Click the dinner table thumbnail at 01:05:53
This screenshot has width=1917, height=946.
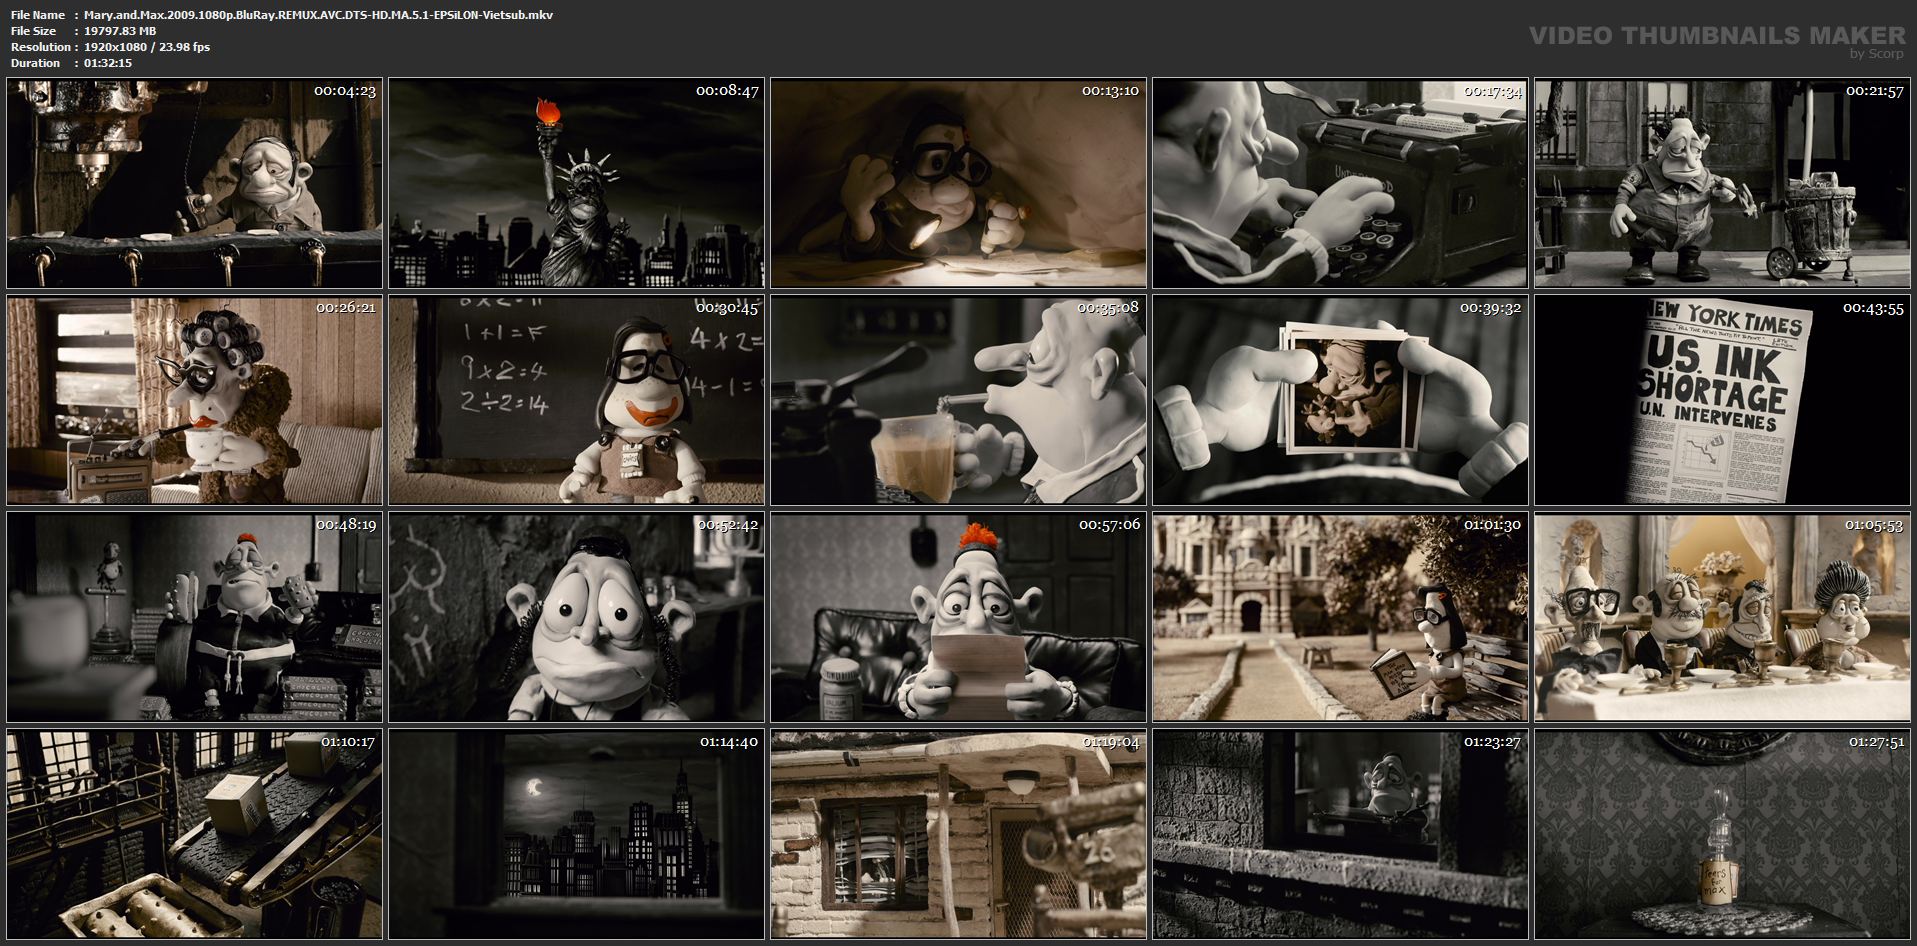click(x=1722, y=617)
